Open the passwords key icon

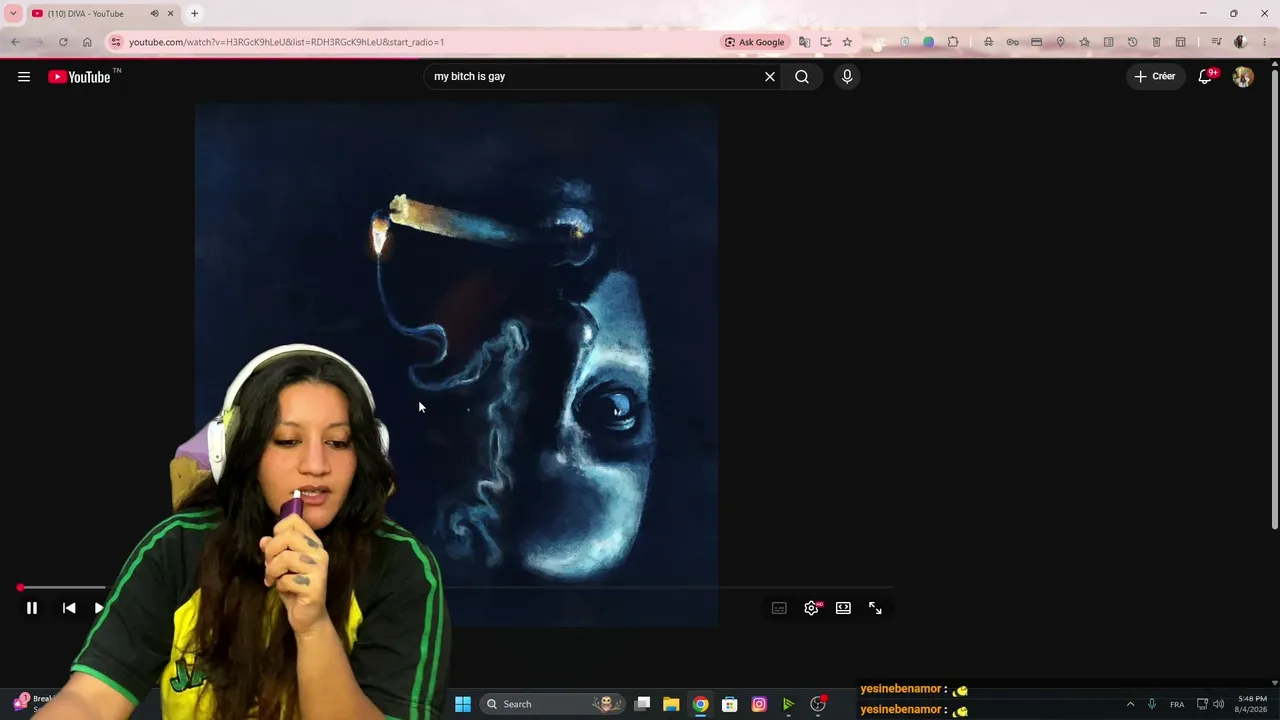pos(1012,42)
